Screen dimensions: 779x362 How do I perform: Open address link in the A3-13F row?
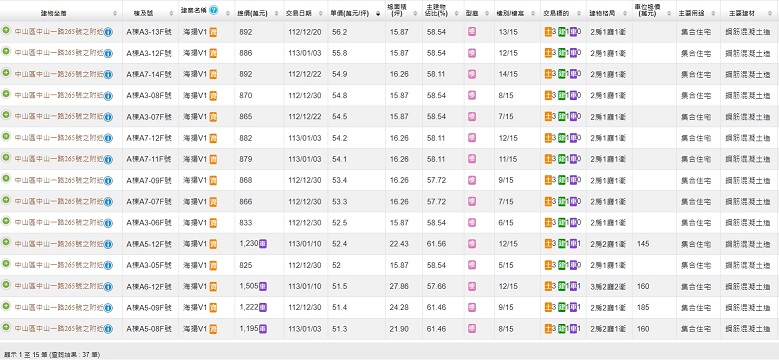(59, 32)
